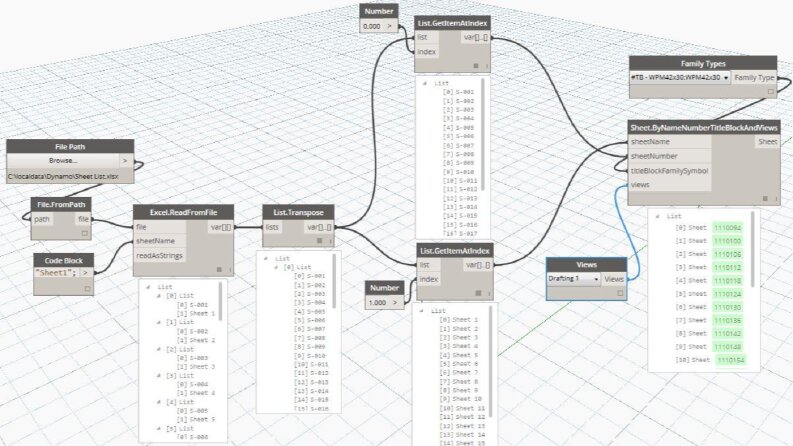
Task: Collapse the [2] List in Excel.ReadFromFile preview
Action: coord(159,349)
